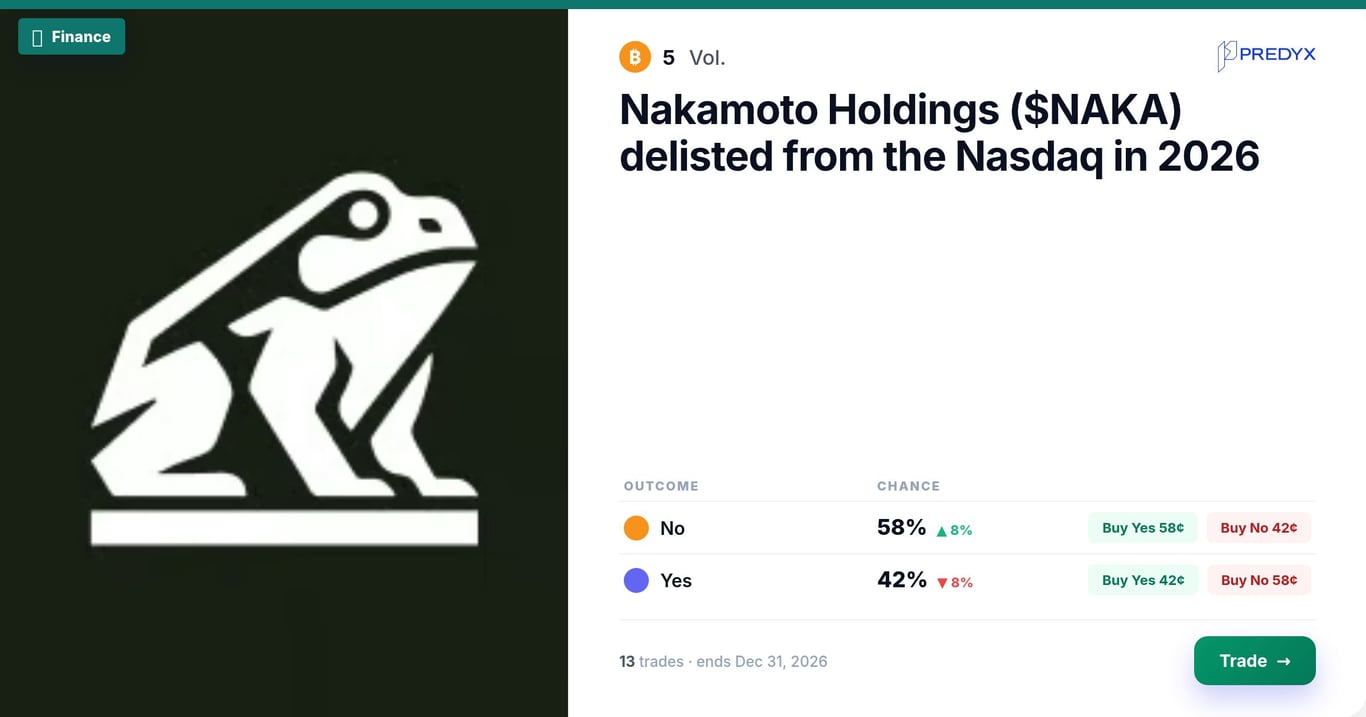Screen dimensions: 1366x717
Task: Open the green Trade button
Action: click(1255, 661)
